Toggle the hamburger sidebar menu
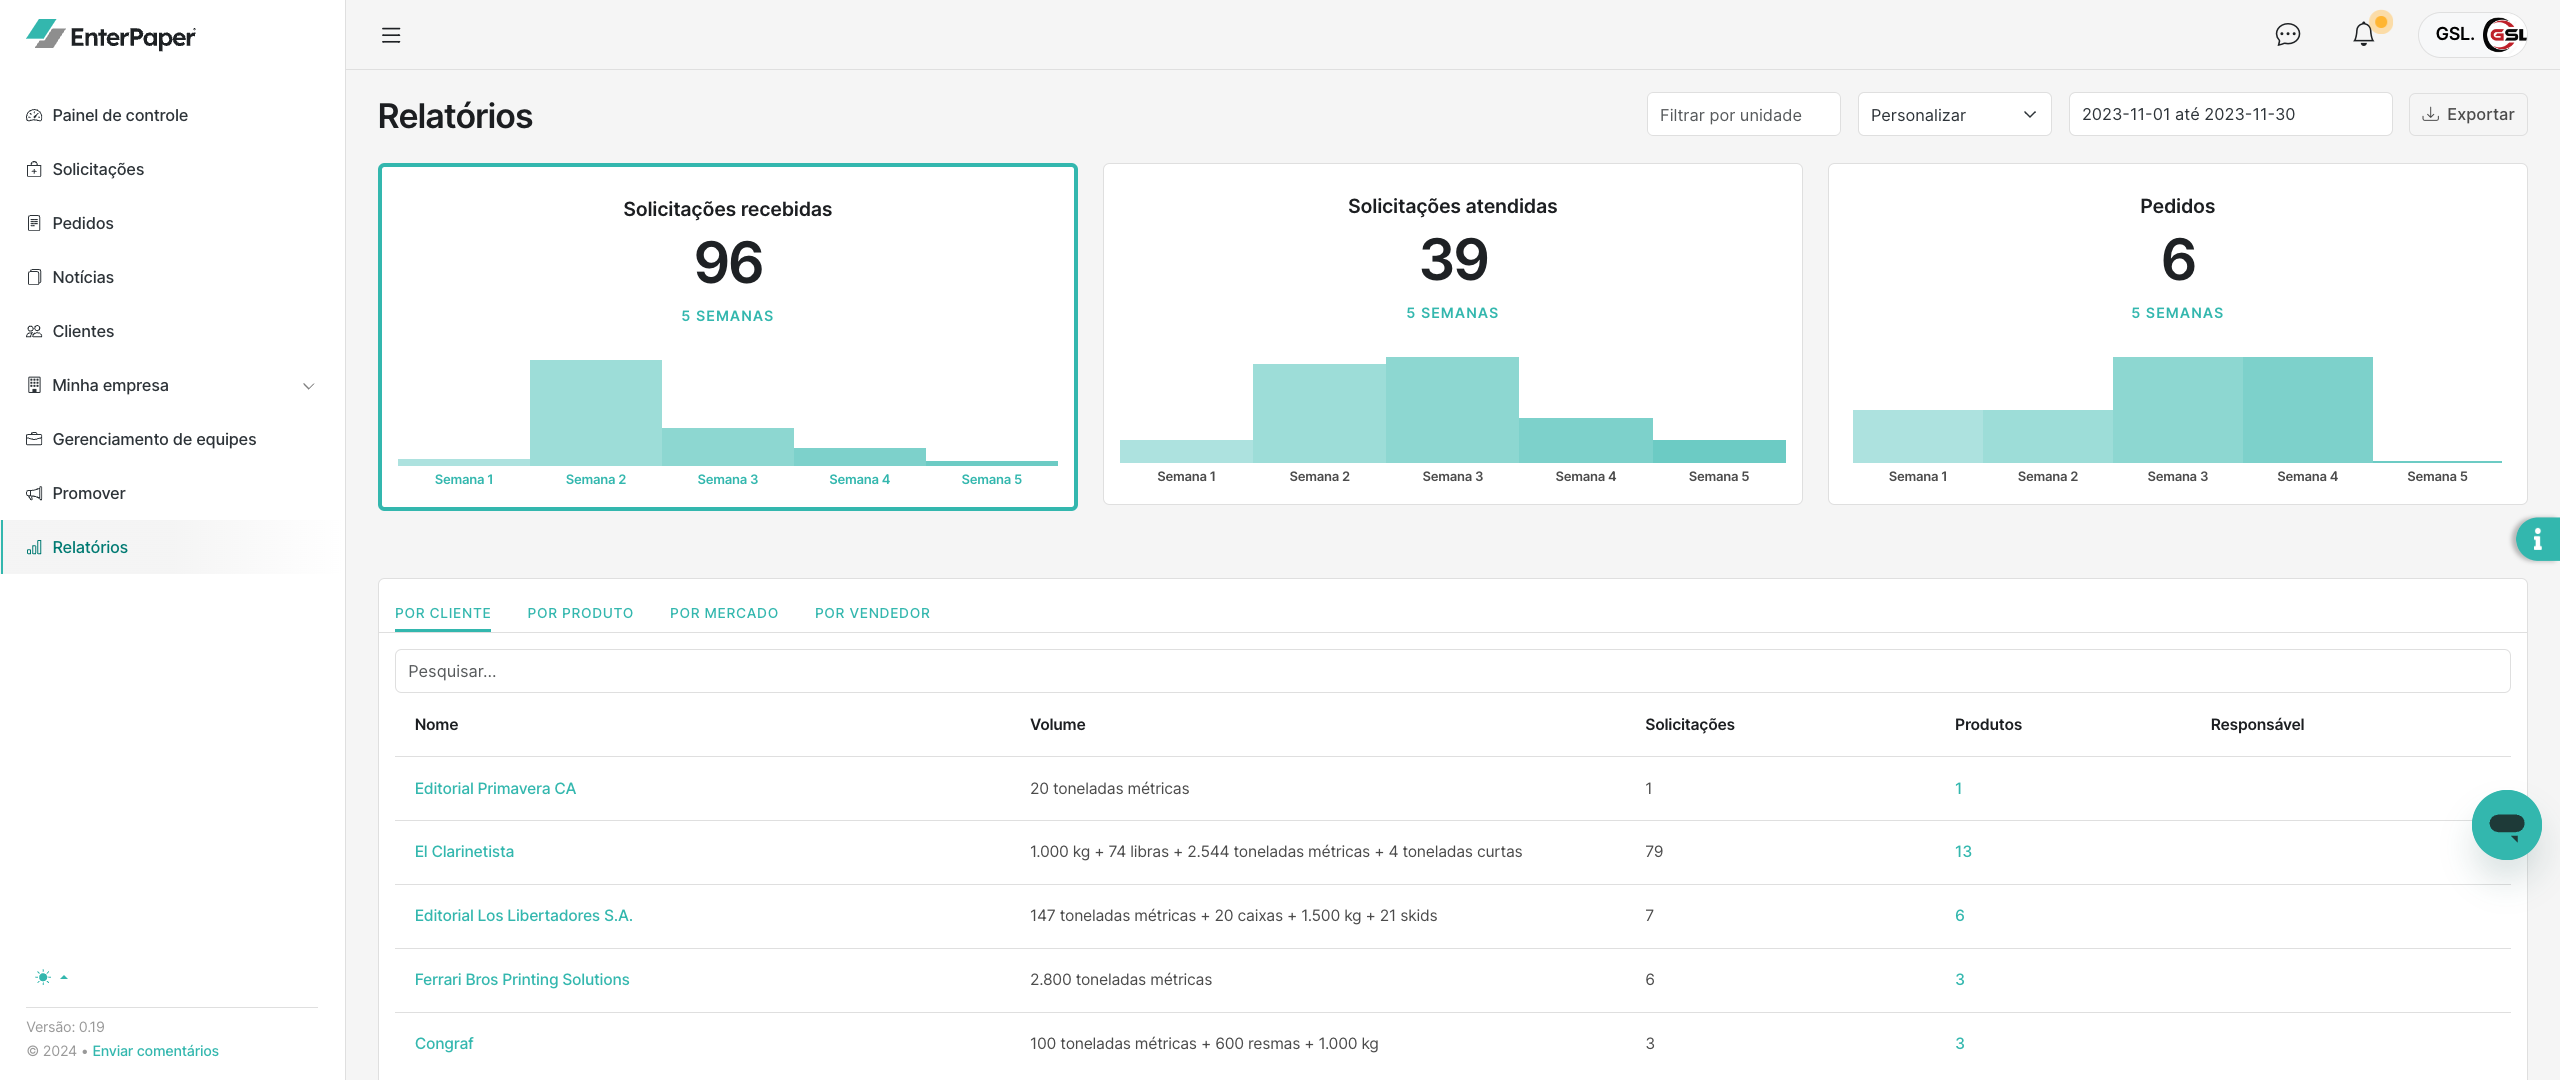 coord(391,35)
